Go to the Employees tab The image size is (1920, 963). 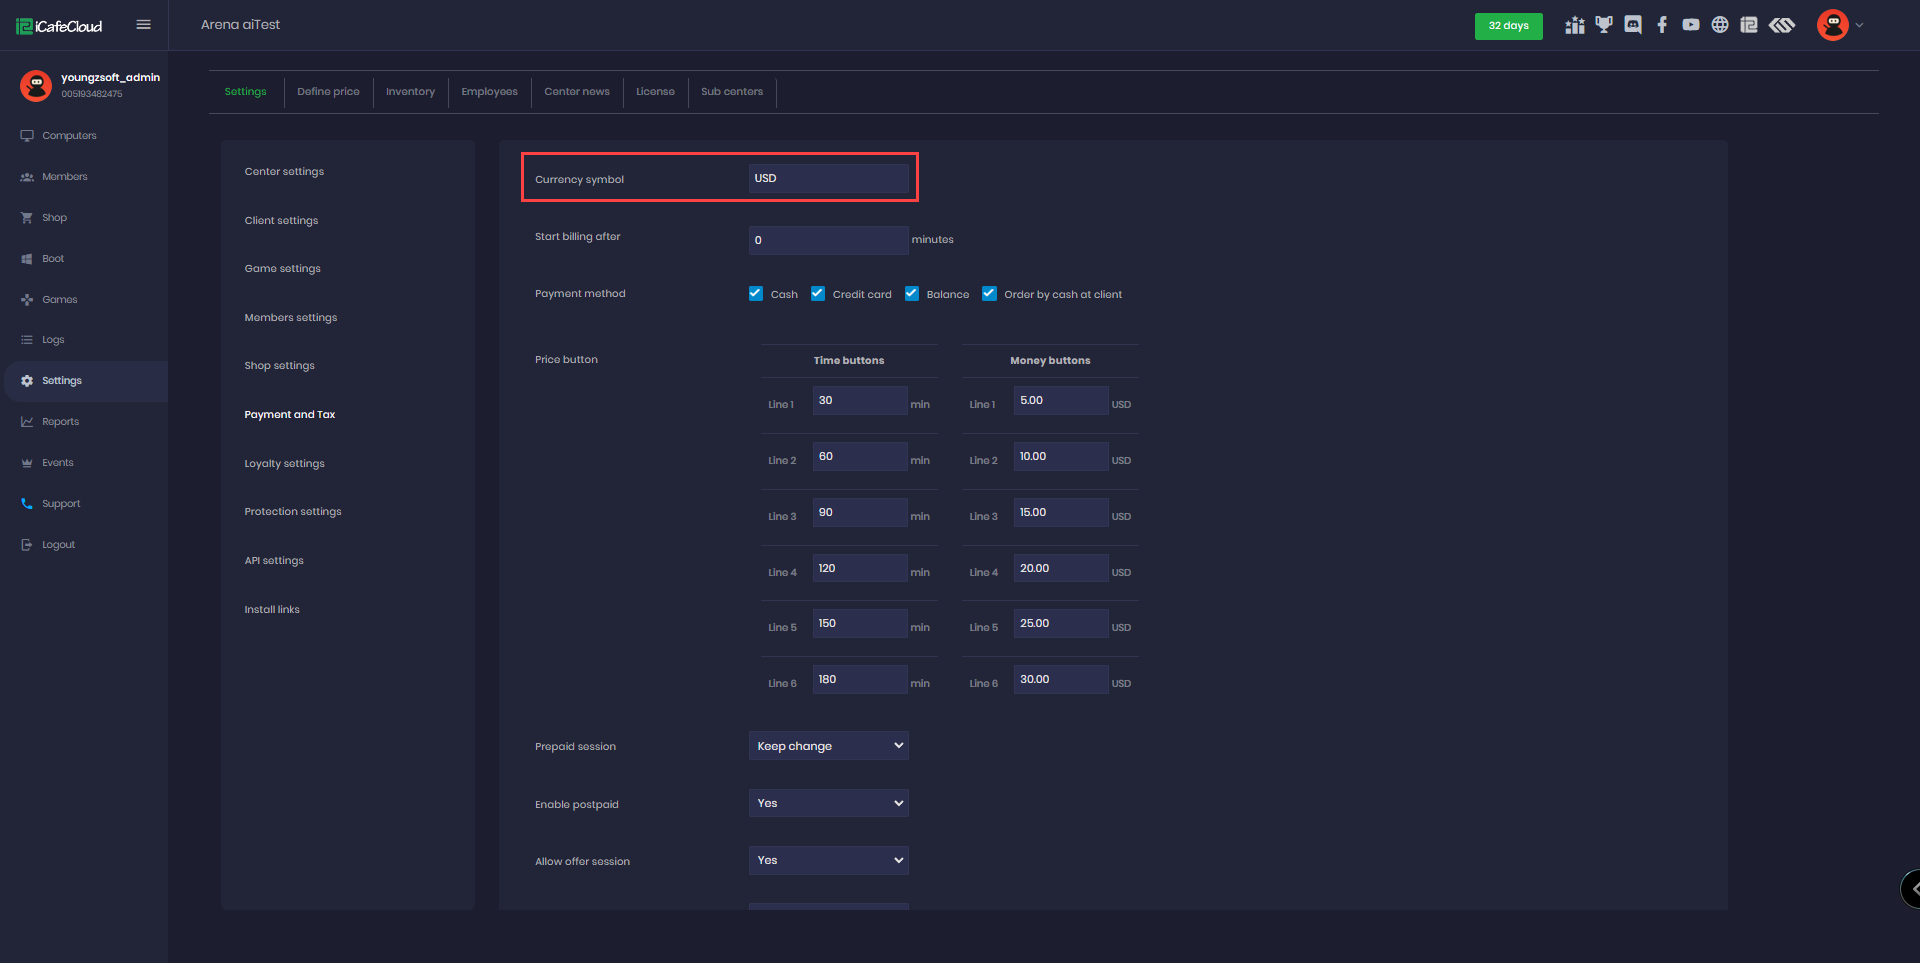[x=489, y=92]
